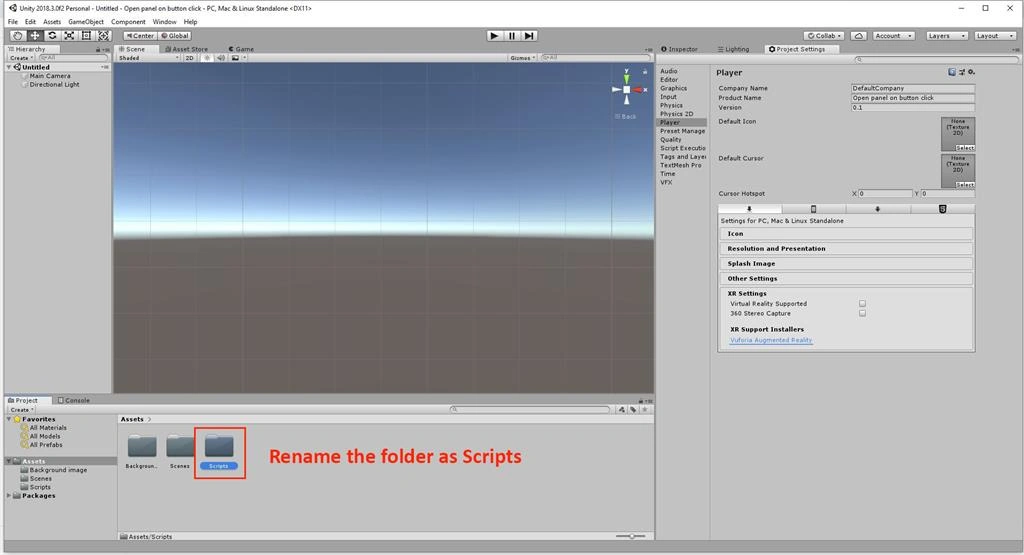Image resolution: width=1024 pixels, height=555 pixels.
Task: Open Player settings help icon
Action: [952, 72]
